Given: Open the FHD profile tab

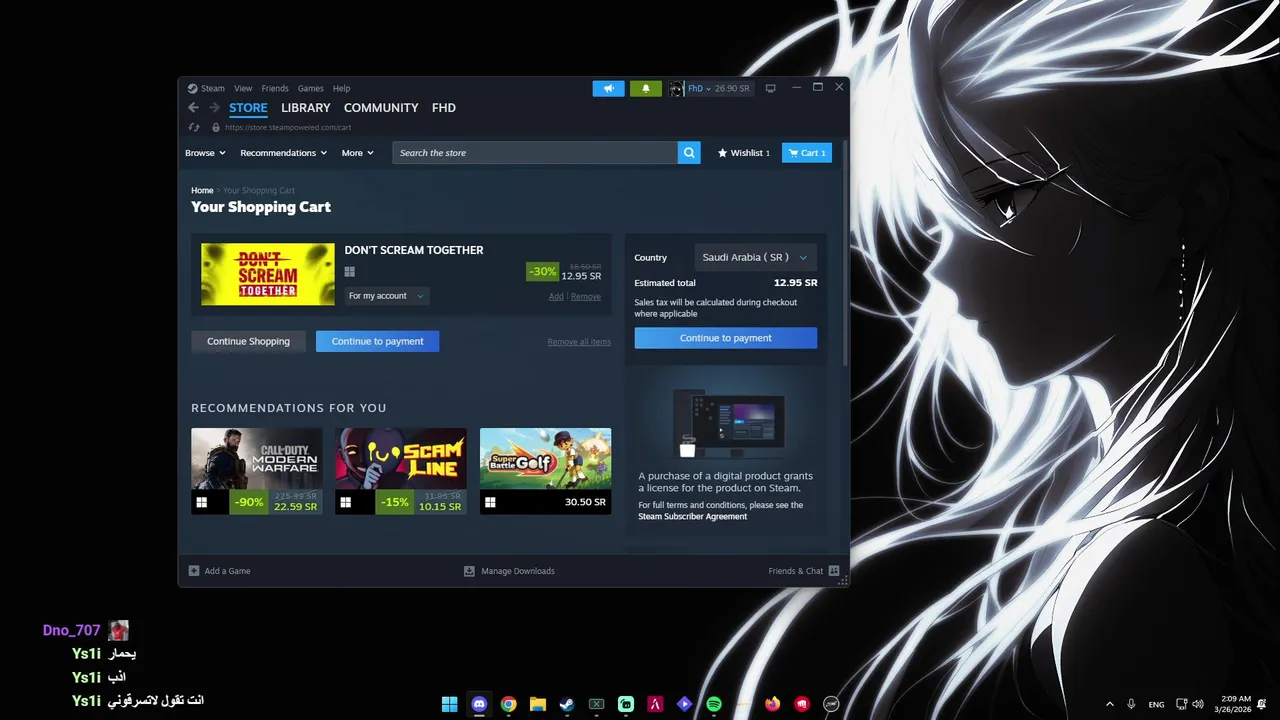Looking at the screenshot, I should click(444, 108).
